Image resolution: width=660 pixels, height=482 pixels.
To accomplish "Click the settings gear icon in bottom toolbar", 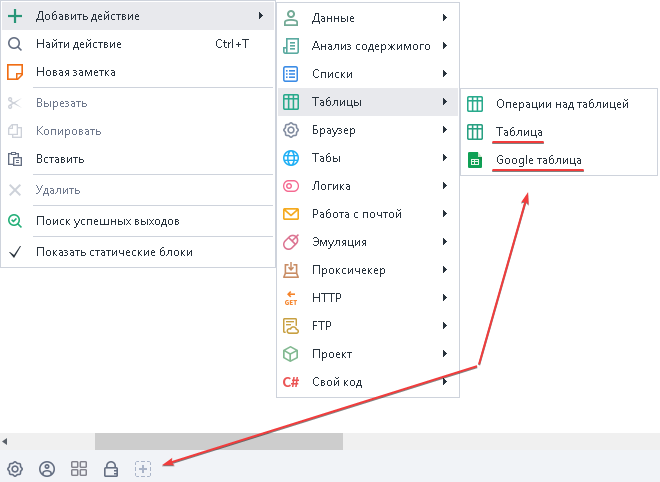I will click(x=15, y=468).
